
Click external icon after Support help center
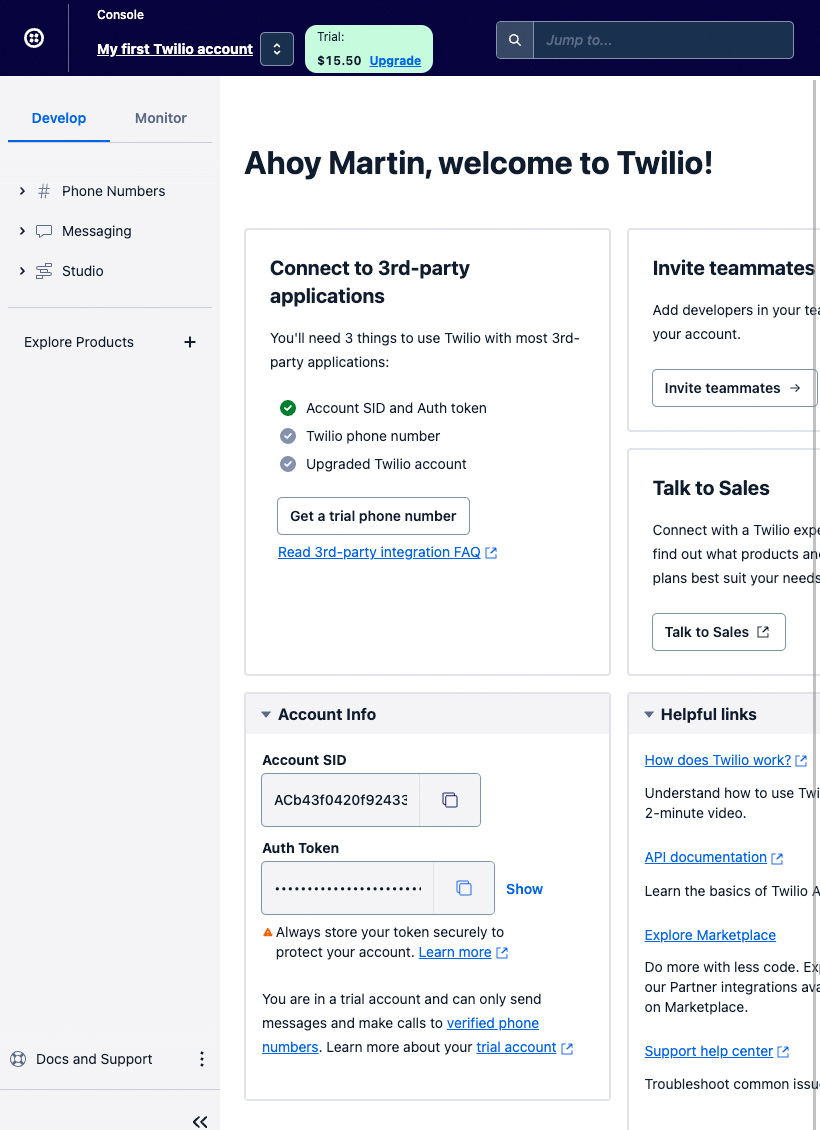783,1052
